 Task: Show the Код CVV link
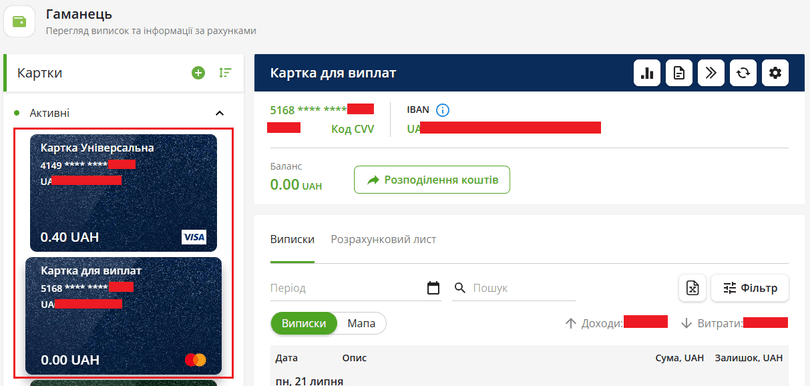(352, 129)
